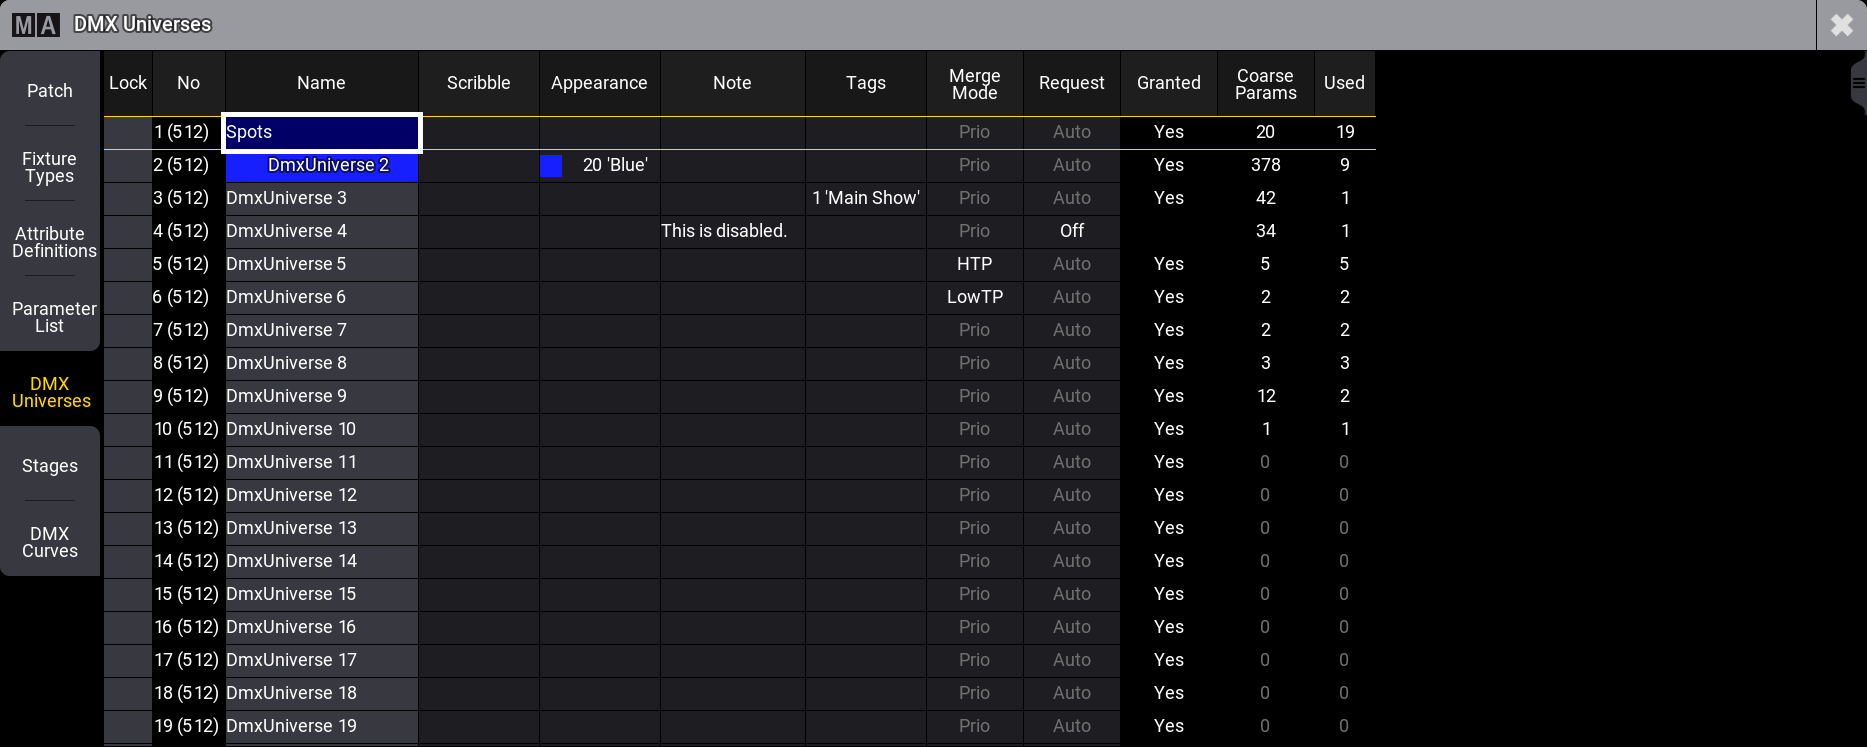Viewport: 1867px width, 747px height.
Task: Toggle Request Off for DmxUniverse 4
Action: click(1071, 231)
